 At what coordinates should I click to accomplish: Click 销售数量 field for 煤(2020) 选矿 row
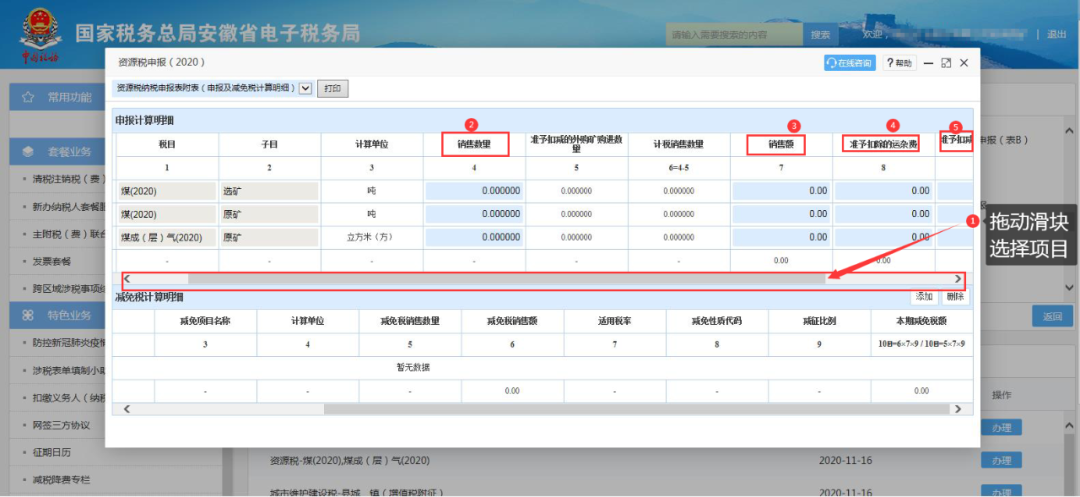pos(474,191)
